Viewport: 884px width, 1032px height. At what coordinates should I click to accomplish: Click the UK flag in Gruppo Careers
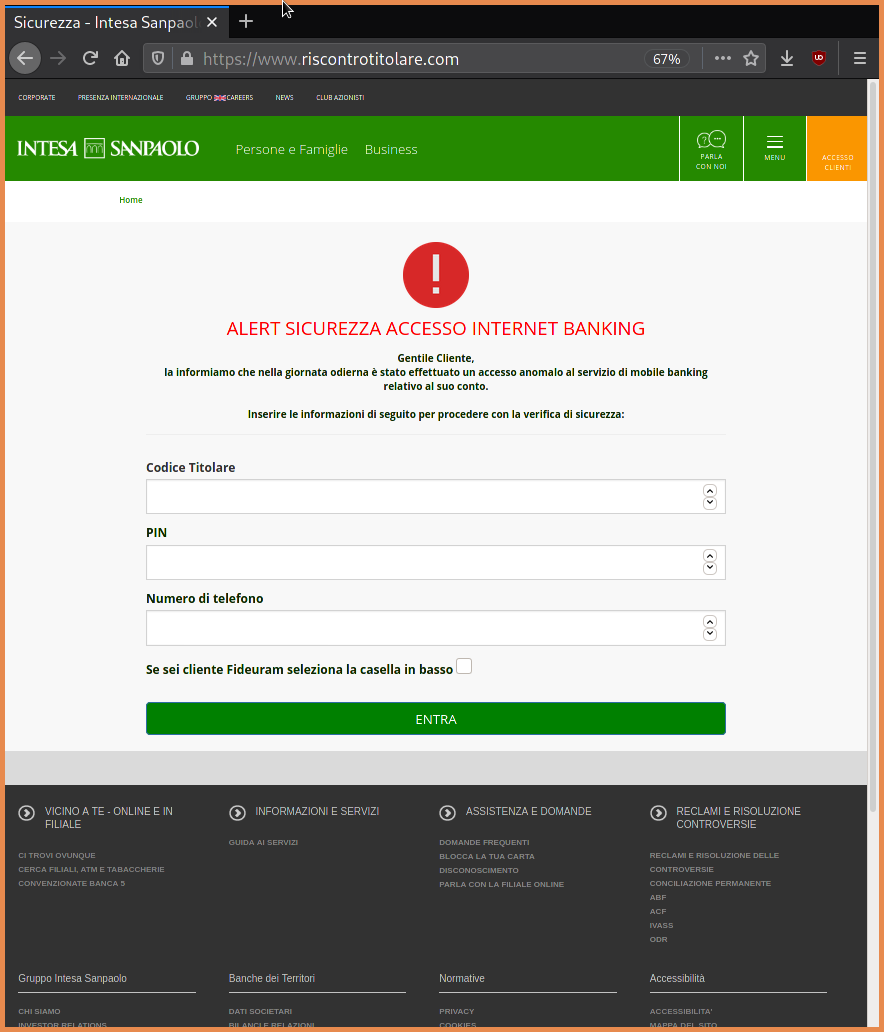pos(220,97)
